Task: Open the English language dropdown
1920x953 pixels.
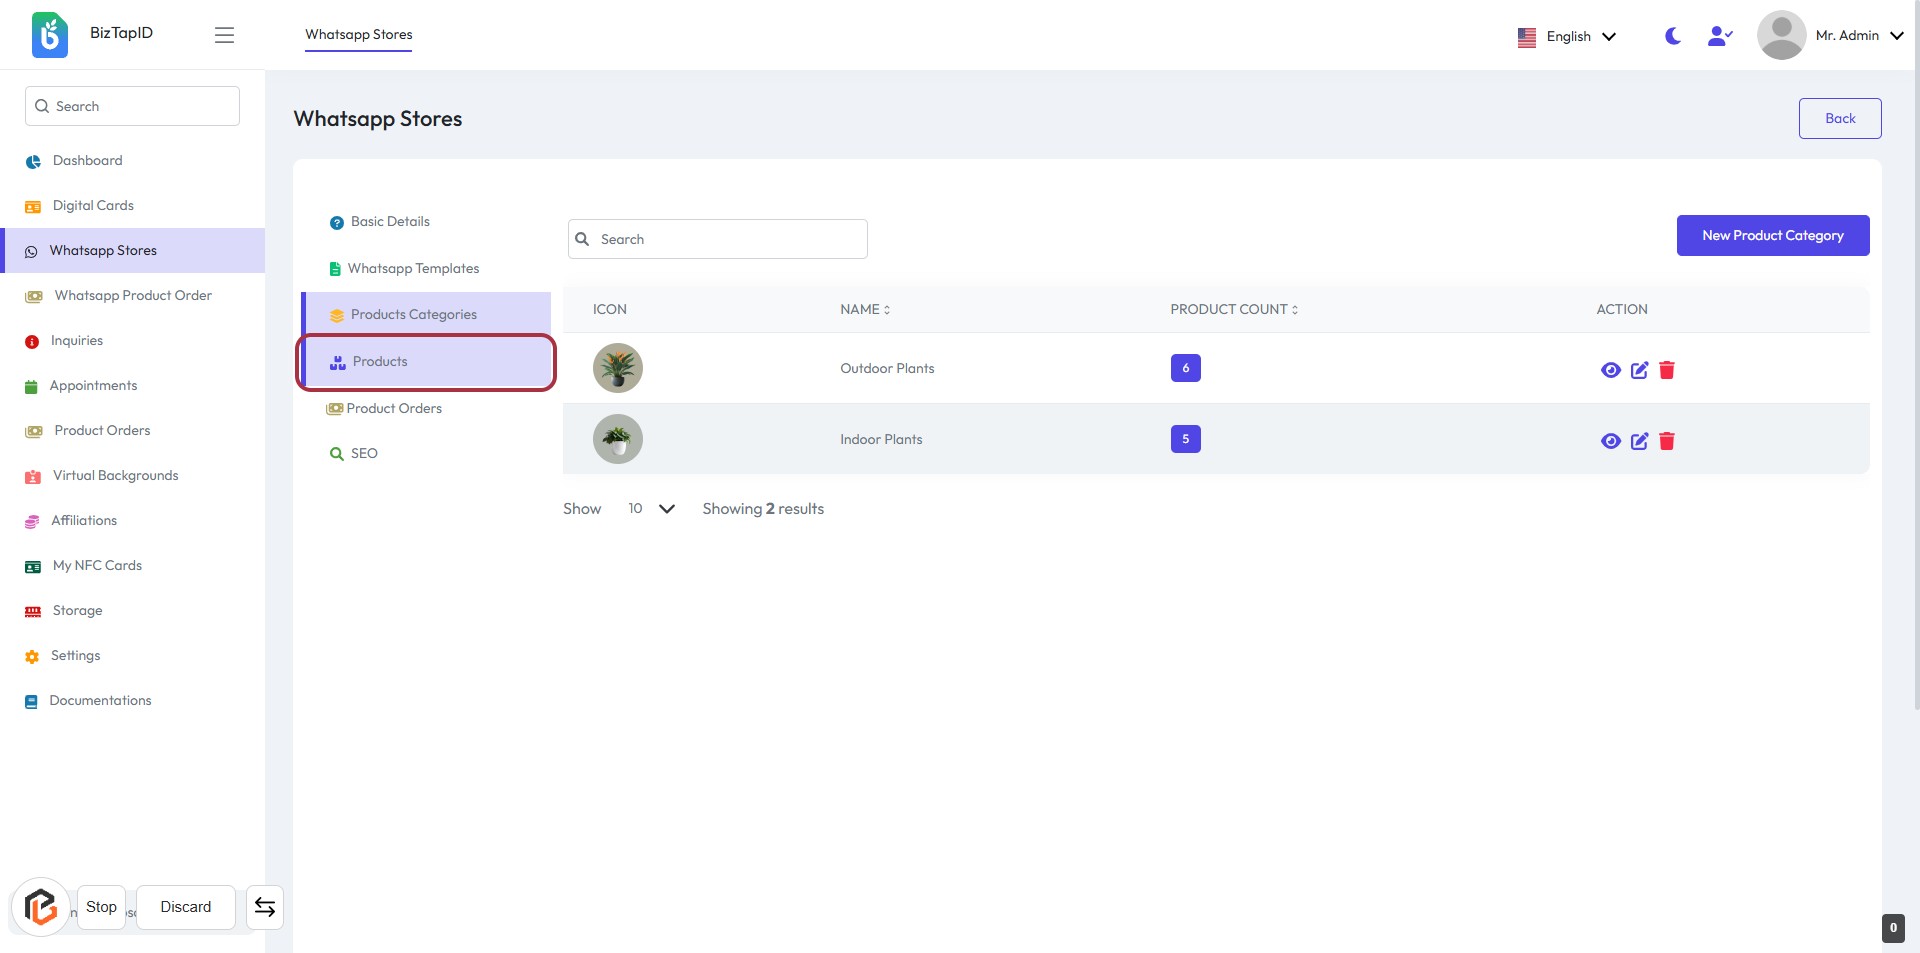Action: point(1567,36)
